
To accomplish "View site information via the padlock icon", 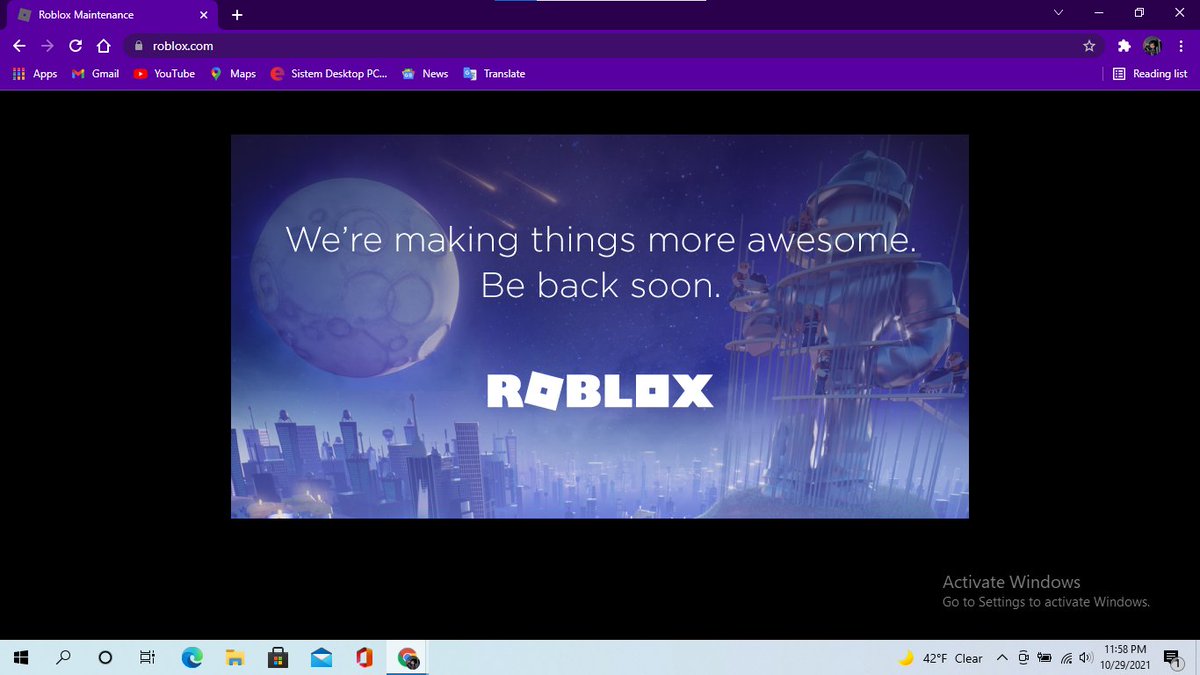I will click(139, 46).
